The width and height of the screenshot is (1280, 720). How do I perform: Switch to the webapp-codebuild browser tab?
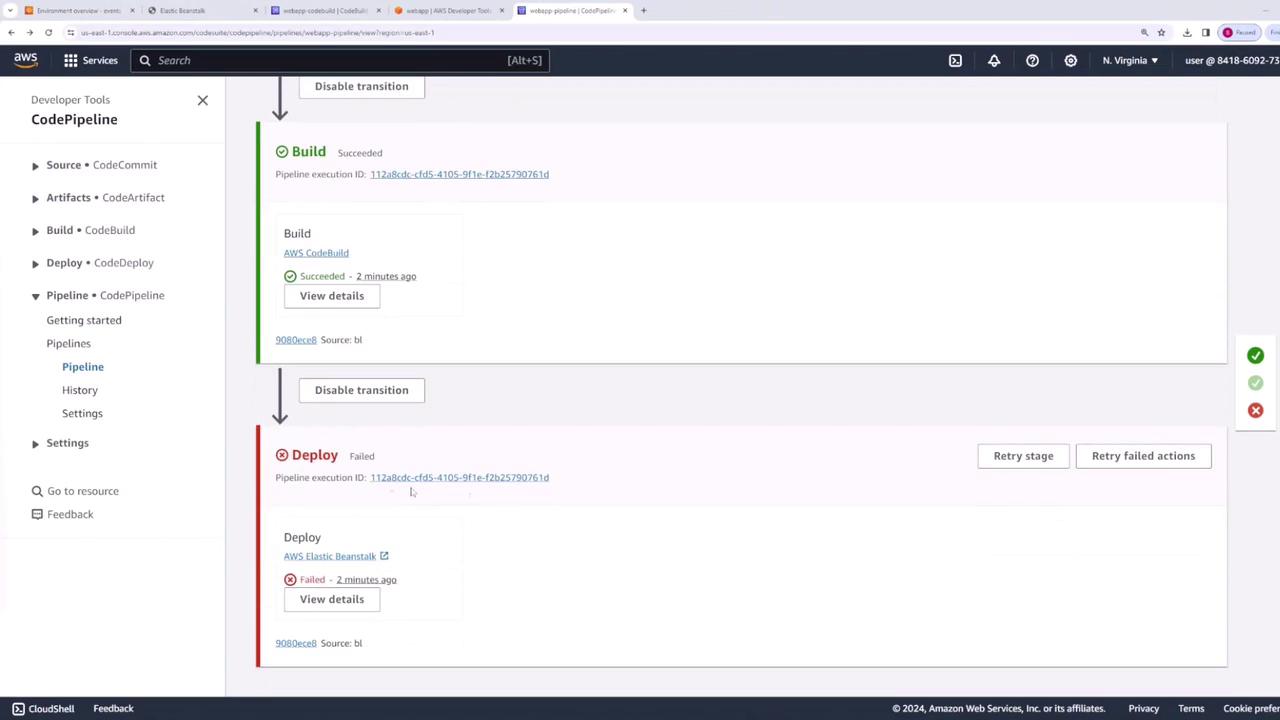(x=325, y=11)
